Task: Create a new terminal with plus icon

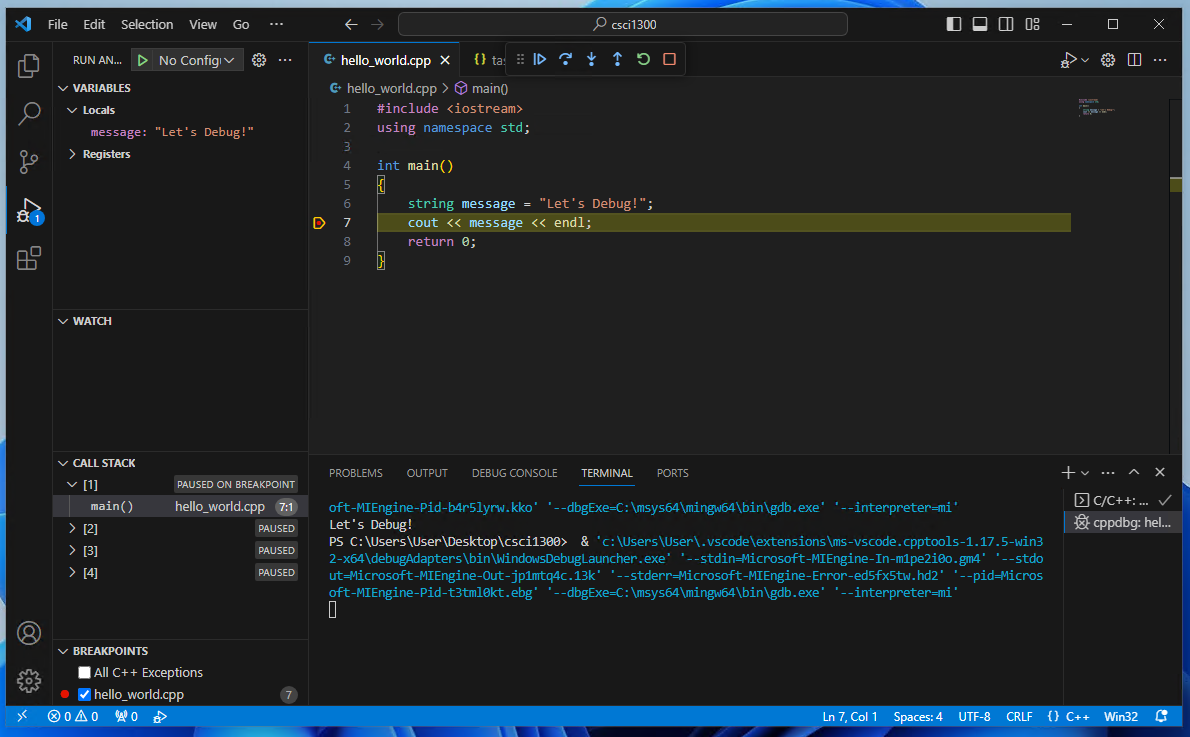Action: (x=1068, y=473)
